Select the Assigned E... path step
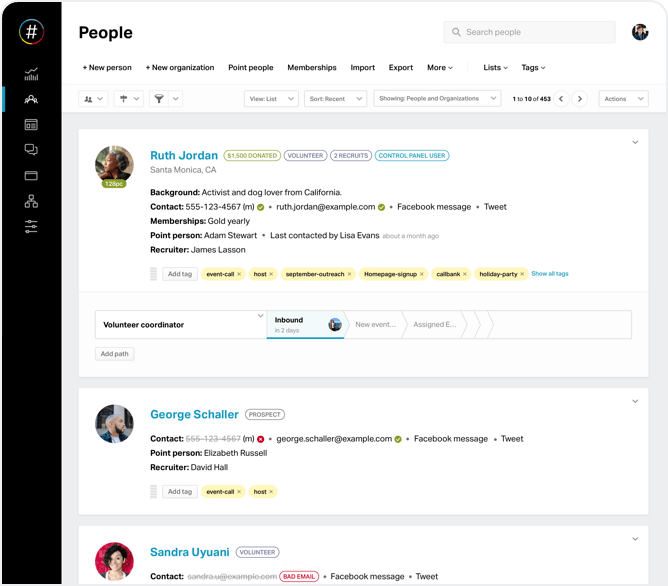This screenshot has height=586, width=668. pos(435,325)
